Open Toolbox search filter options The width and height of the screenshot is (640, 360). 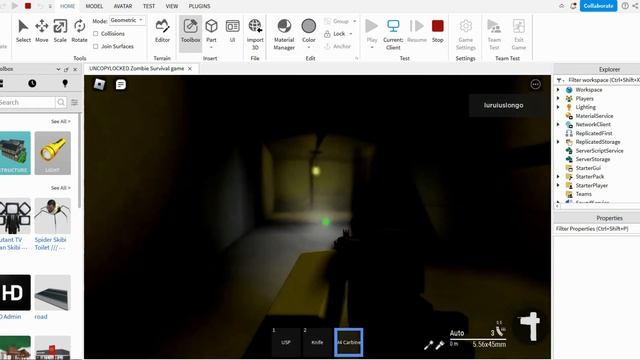[74, 102]
